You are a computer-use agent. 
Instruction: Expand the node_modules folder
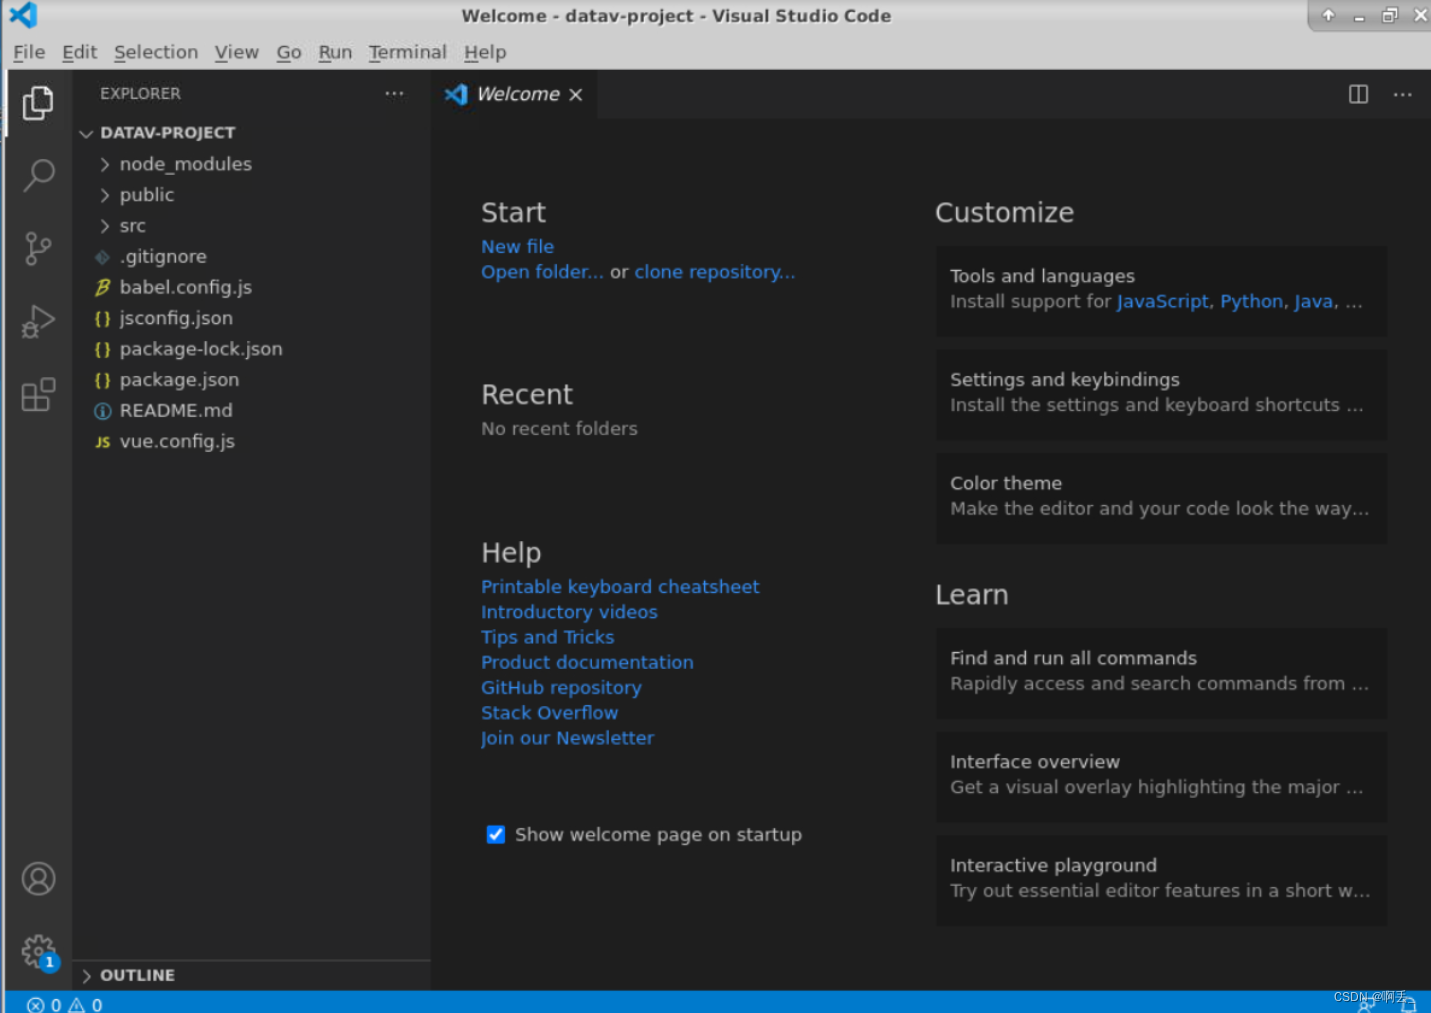click(x=105, y=164)
